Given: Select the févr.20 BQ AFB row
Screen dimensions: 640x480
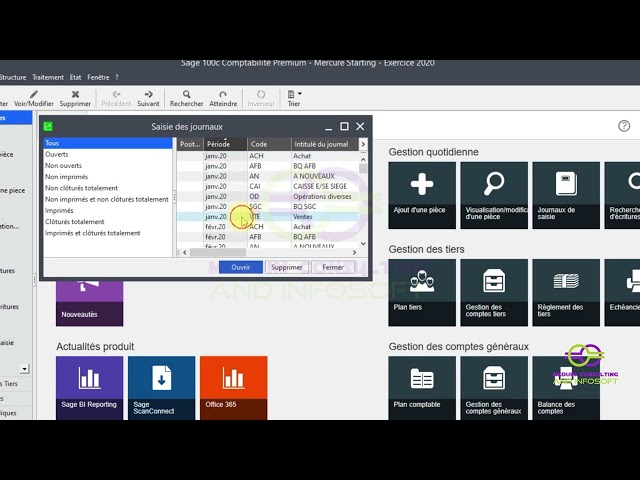Looking at the screenshot, I should coord(268,237).
